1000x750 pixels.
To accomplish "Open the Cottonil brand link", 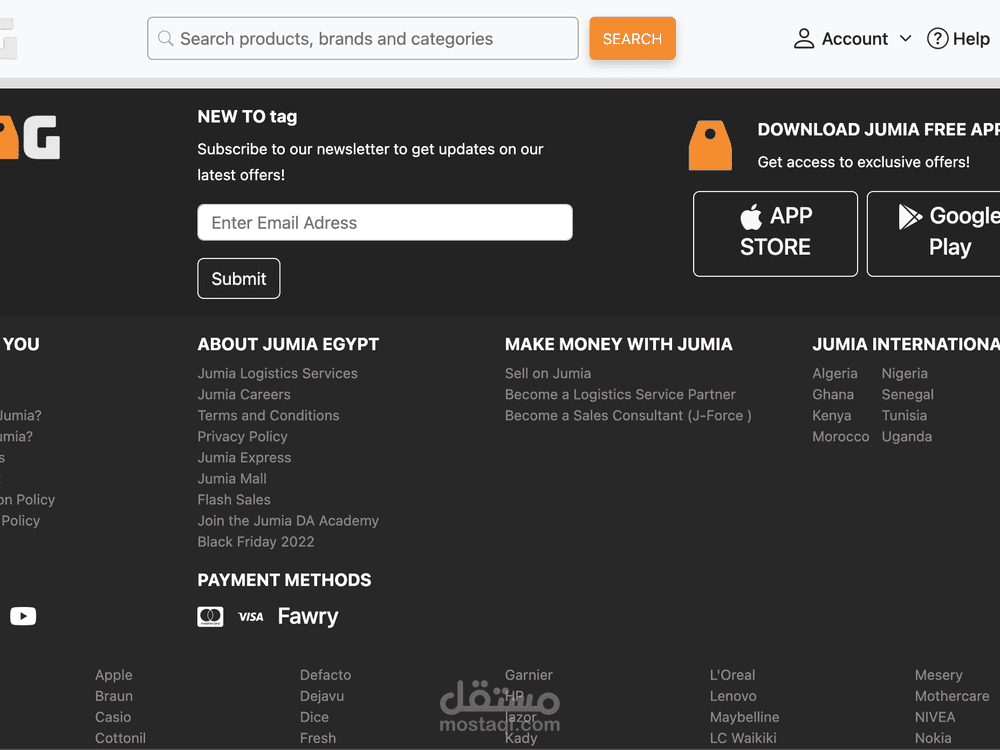I will 121,738.
